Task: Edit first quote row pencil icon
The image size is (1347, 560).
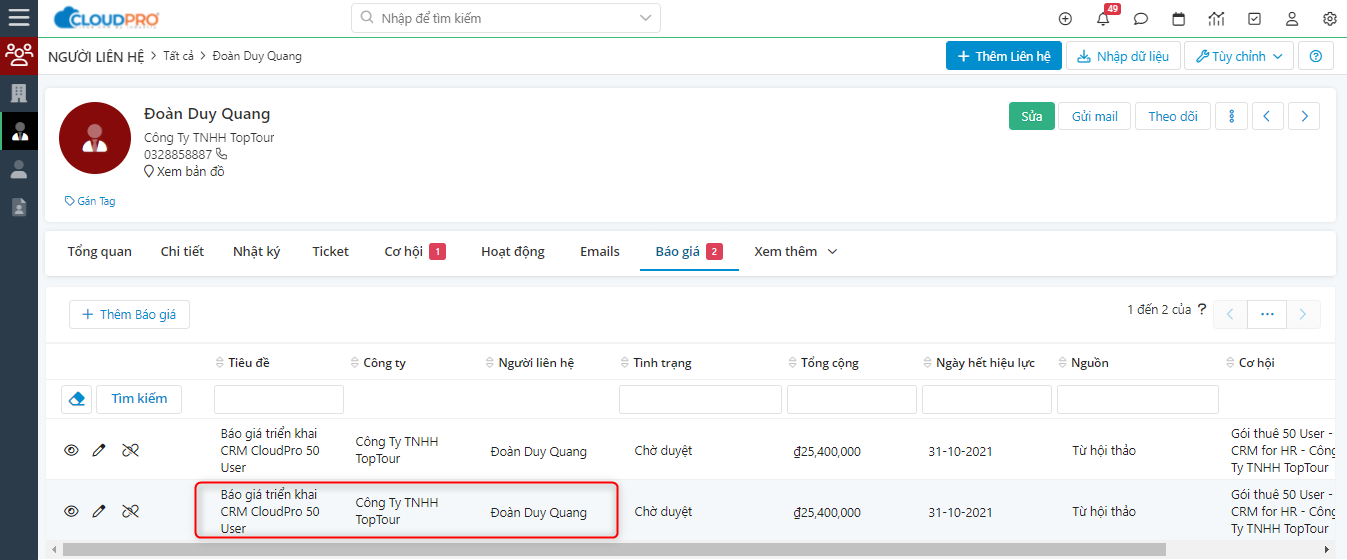Action: pyautogui.click(x=98, y=451)
